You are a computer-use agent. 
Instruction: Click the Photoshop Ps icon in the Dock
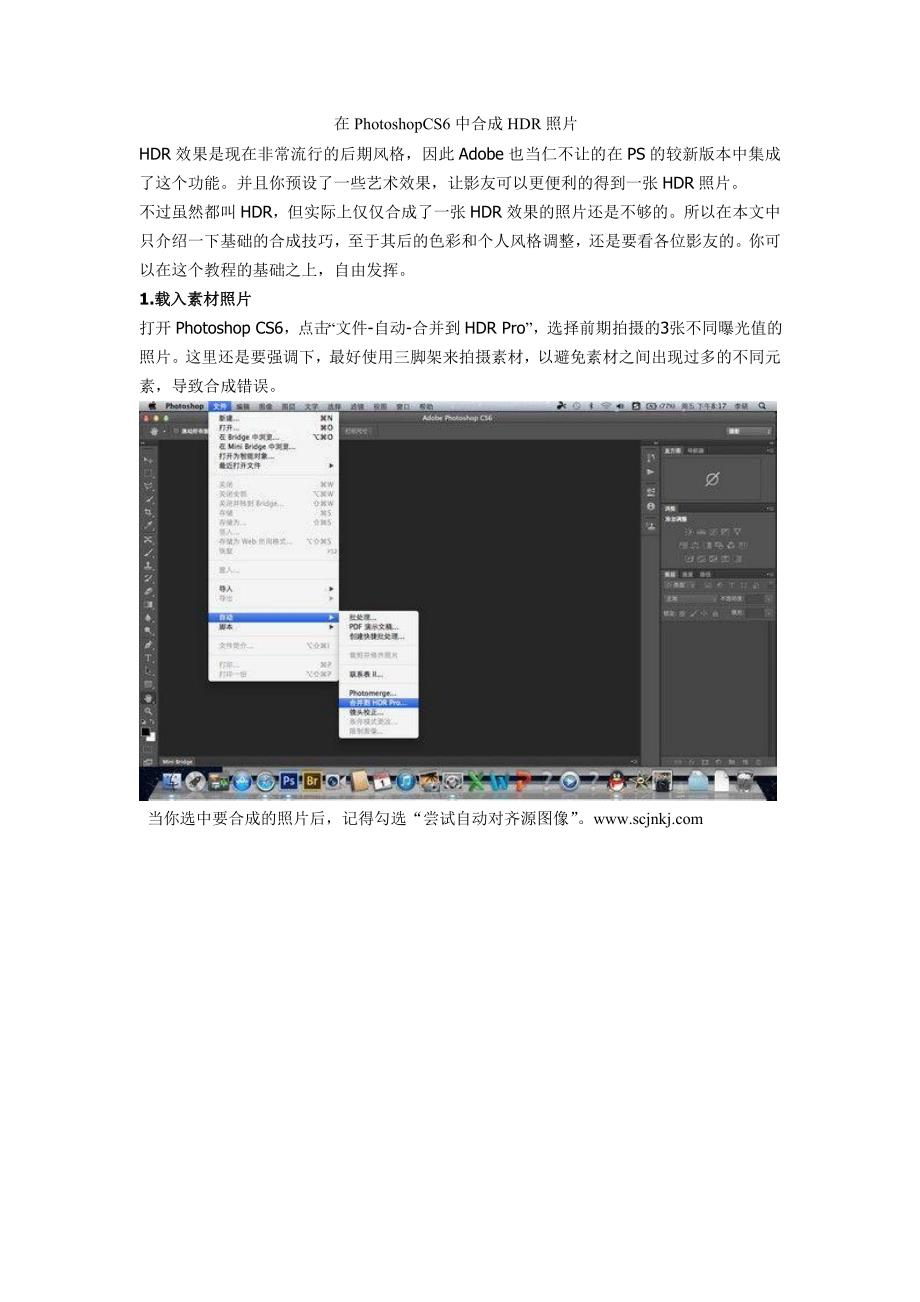pos(289,782)
